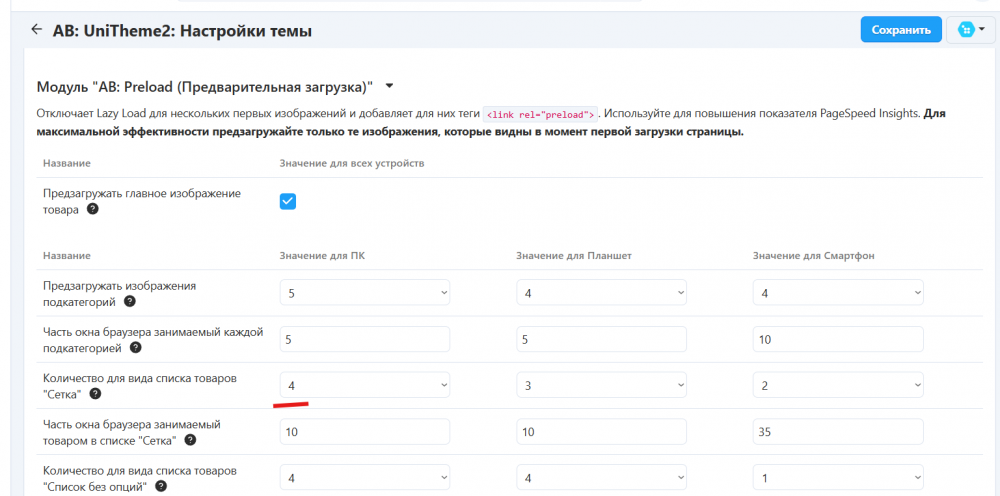Image resolution: width=1000 pixels, height=496 pixels.
Task: Show help for Часть окна товаром Сетка
Action: click(x=190, y=440)
